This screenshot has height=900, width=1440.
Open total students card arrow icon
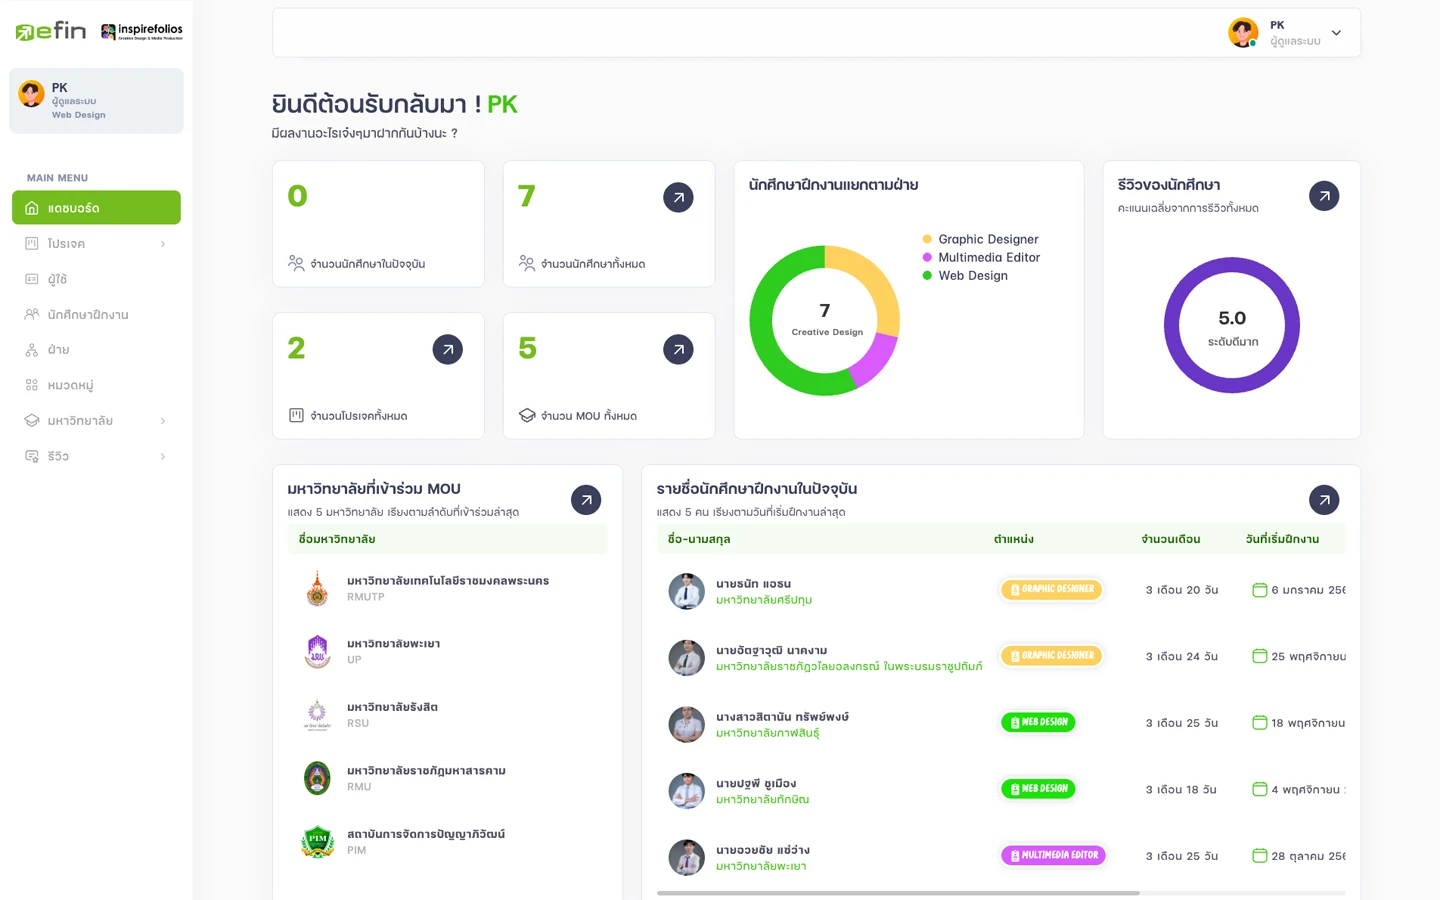[678, 197]
